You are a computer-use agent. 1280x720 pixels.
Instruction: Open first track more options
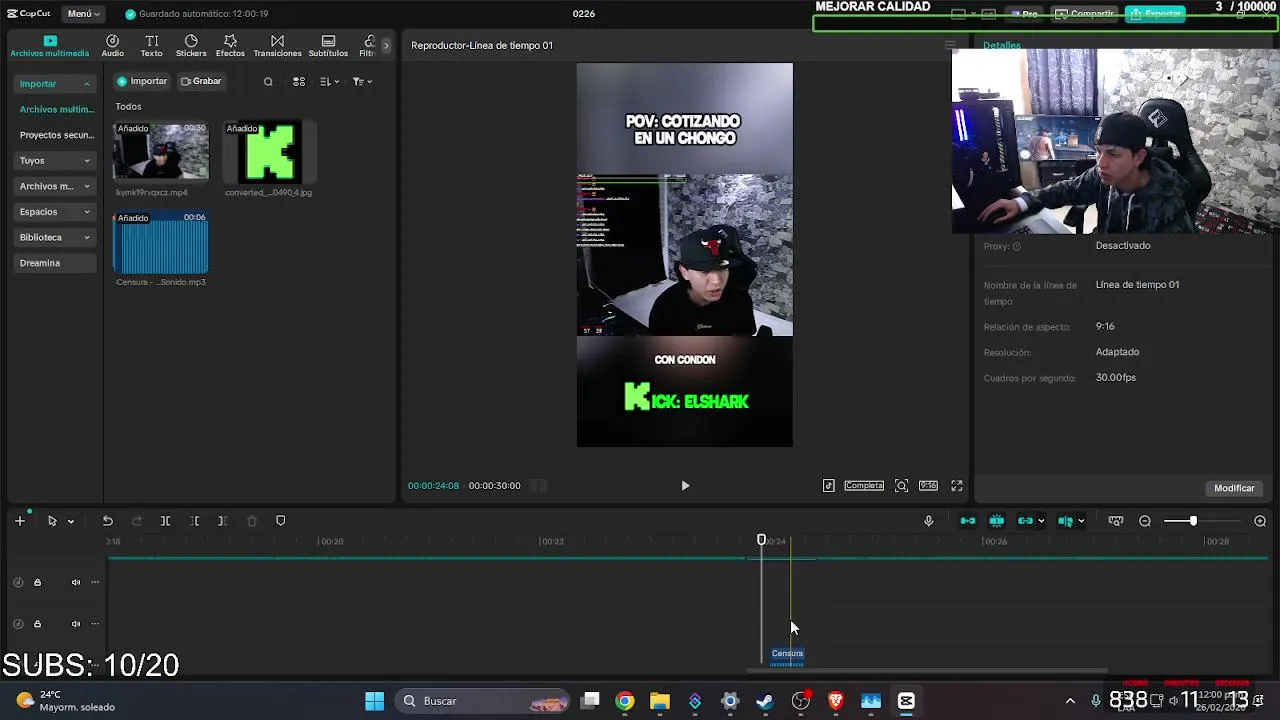pyautogui.click(x=95, y=582)
